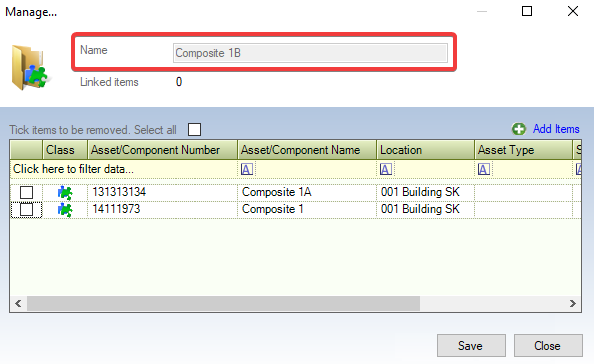This screenshot has width=594, height=364.
Task: Click the Class column header
Action: click(x=65, y=150)
